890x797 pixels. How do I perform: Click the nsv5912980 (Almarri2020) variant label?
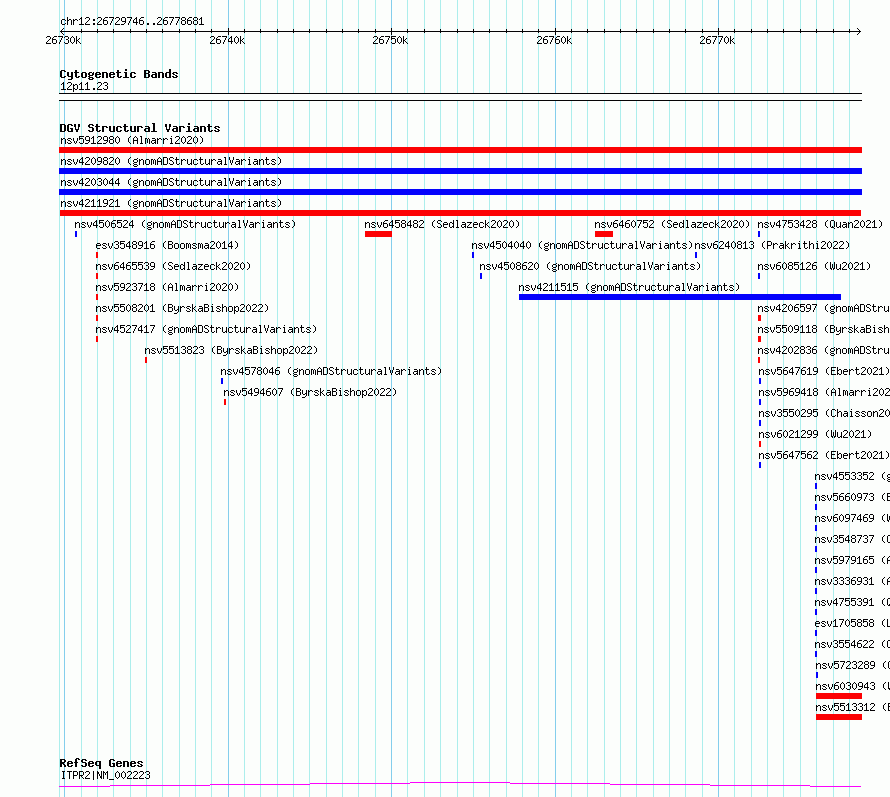[132, 140]
